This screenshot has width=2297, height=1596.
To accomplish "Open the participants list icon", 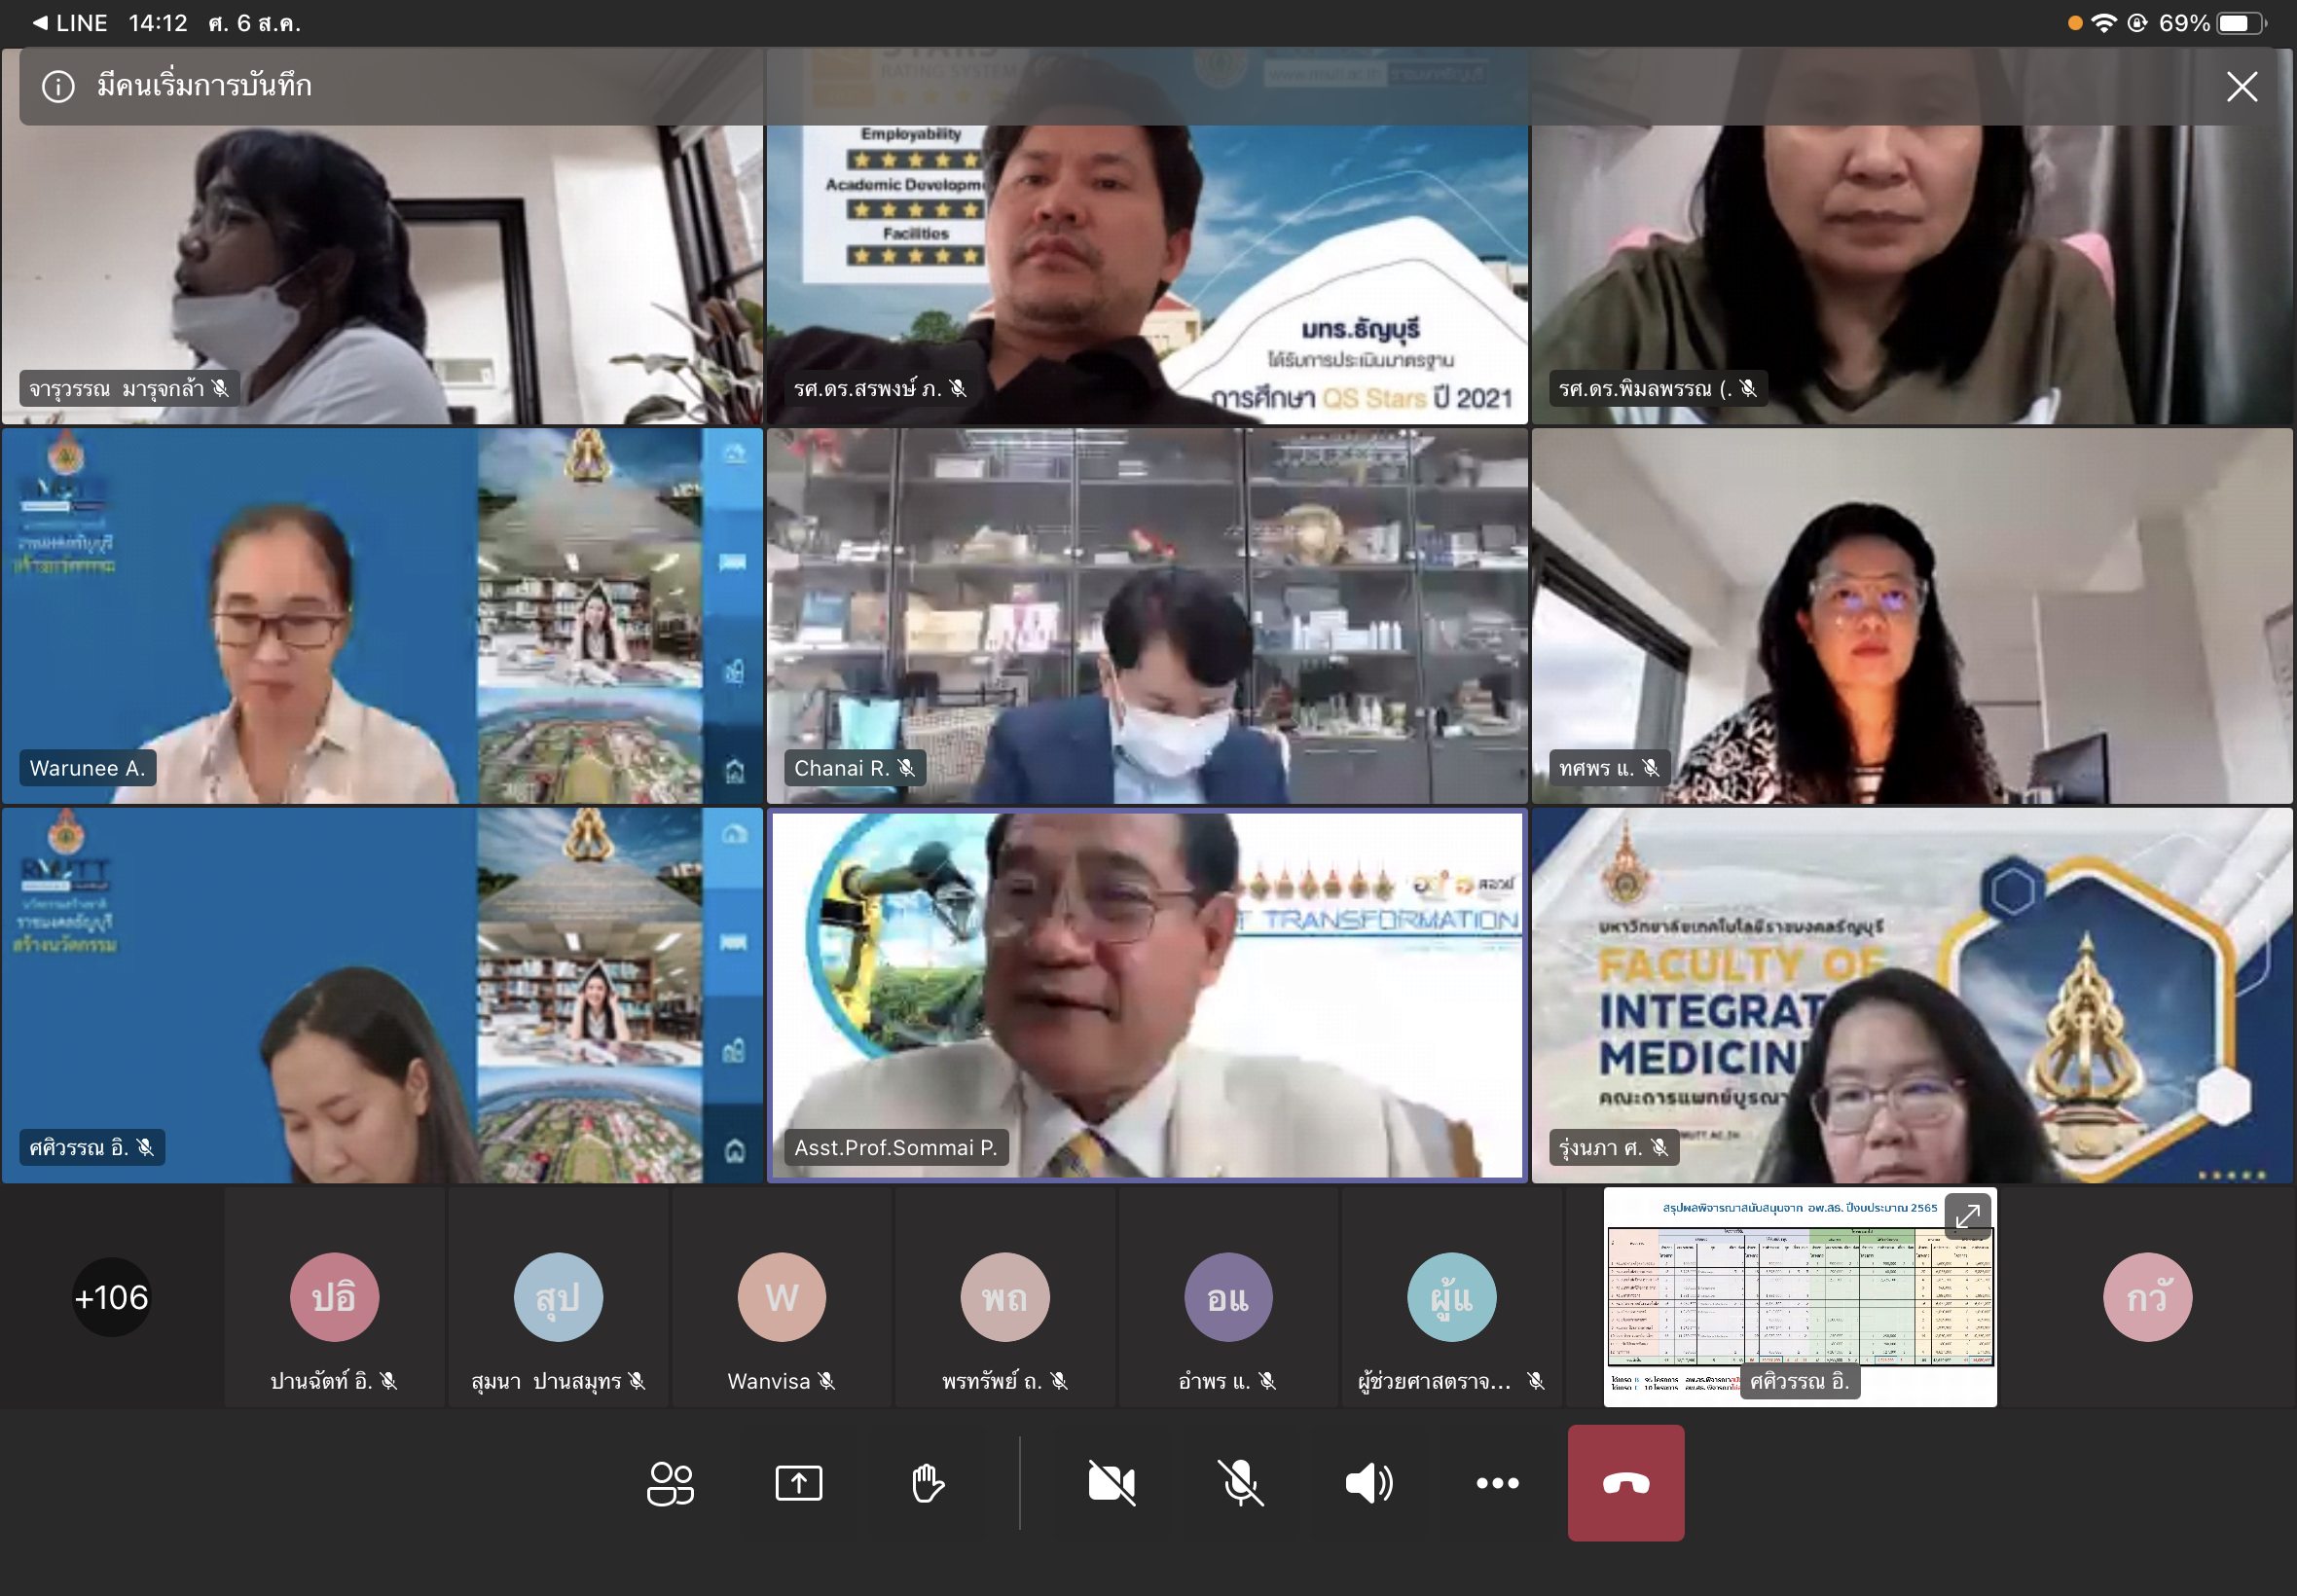I will click(670, 1483).
